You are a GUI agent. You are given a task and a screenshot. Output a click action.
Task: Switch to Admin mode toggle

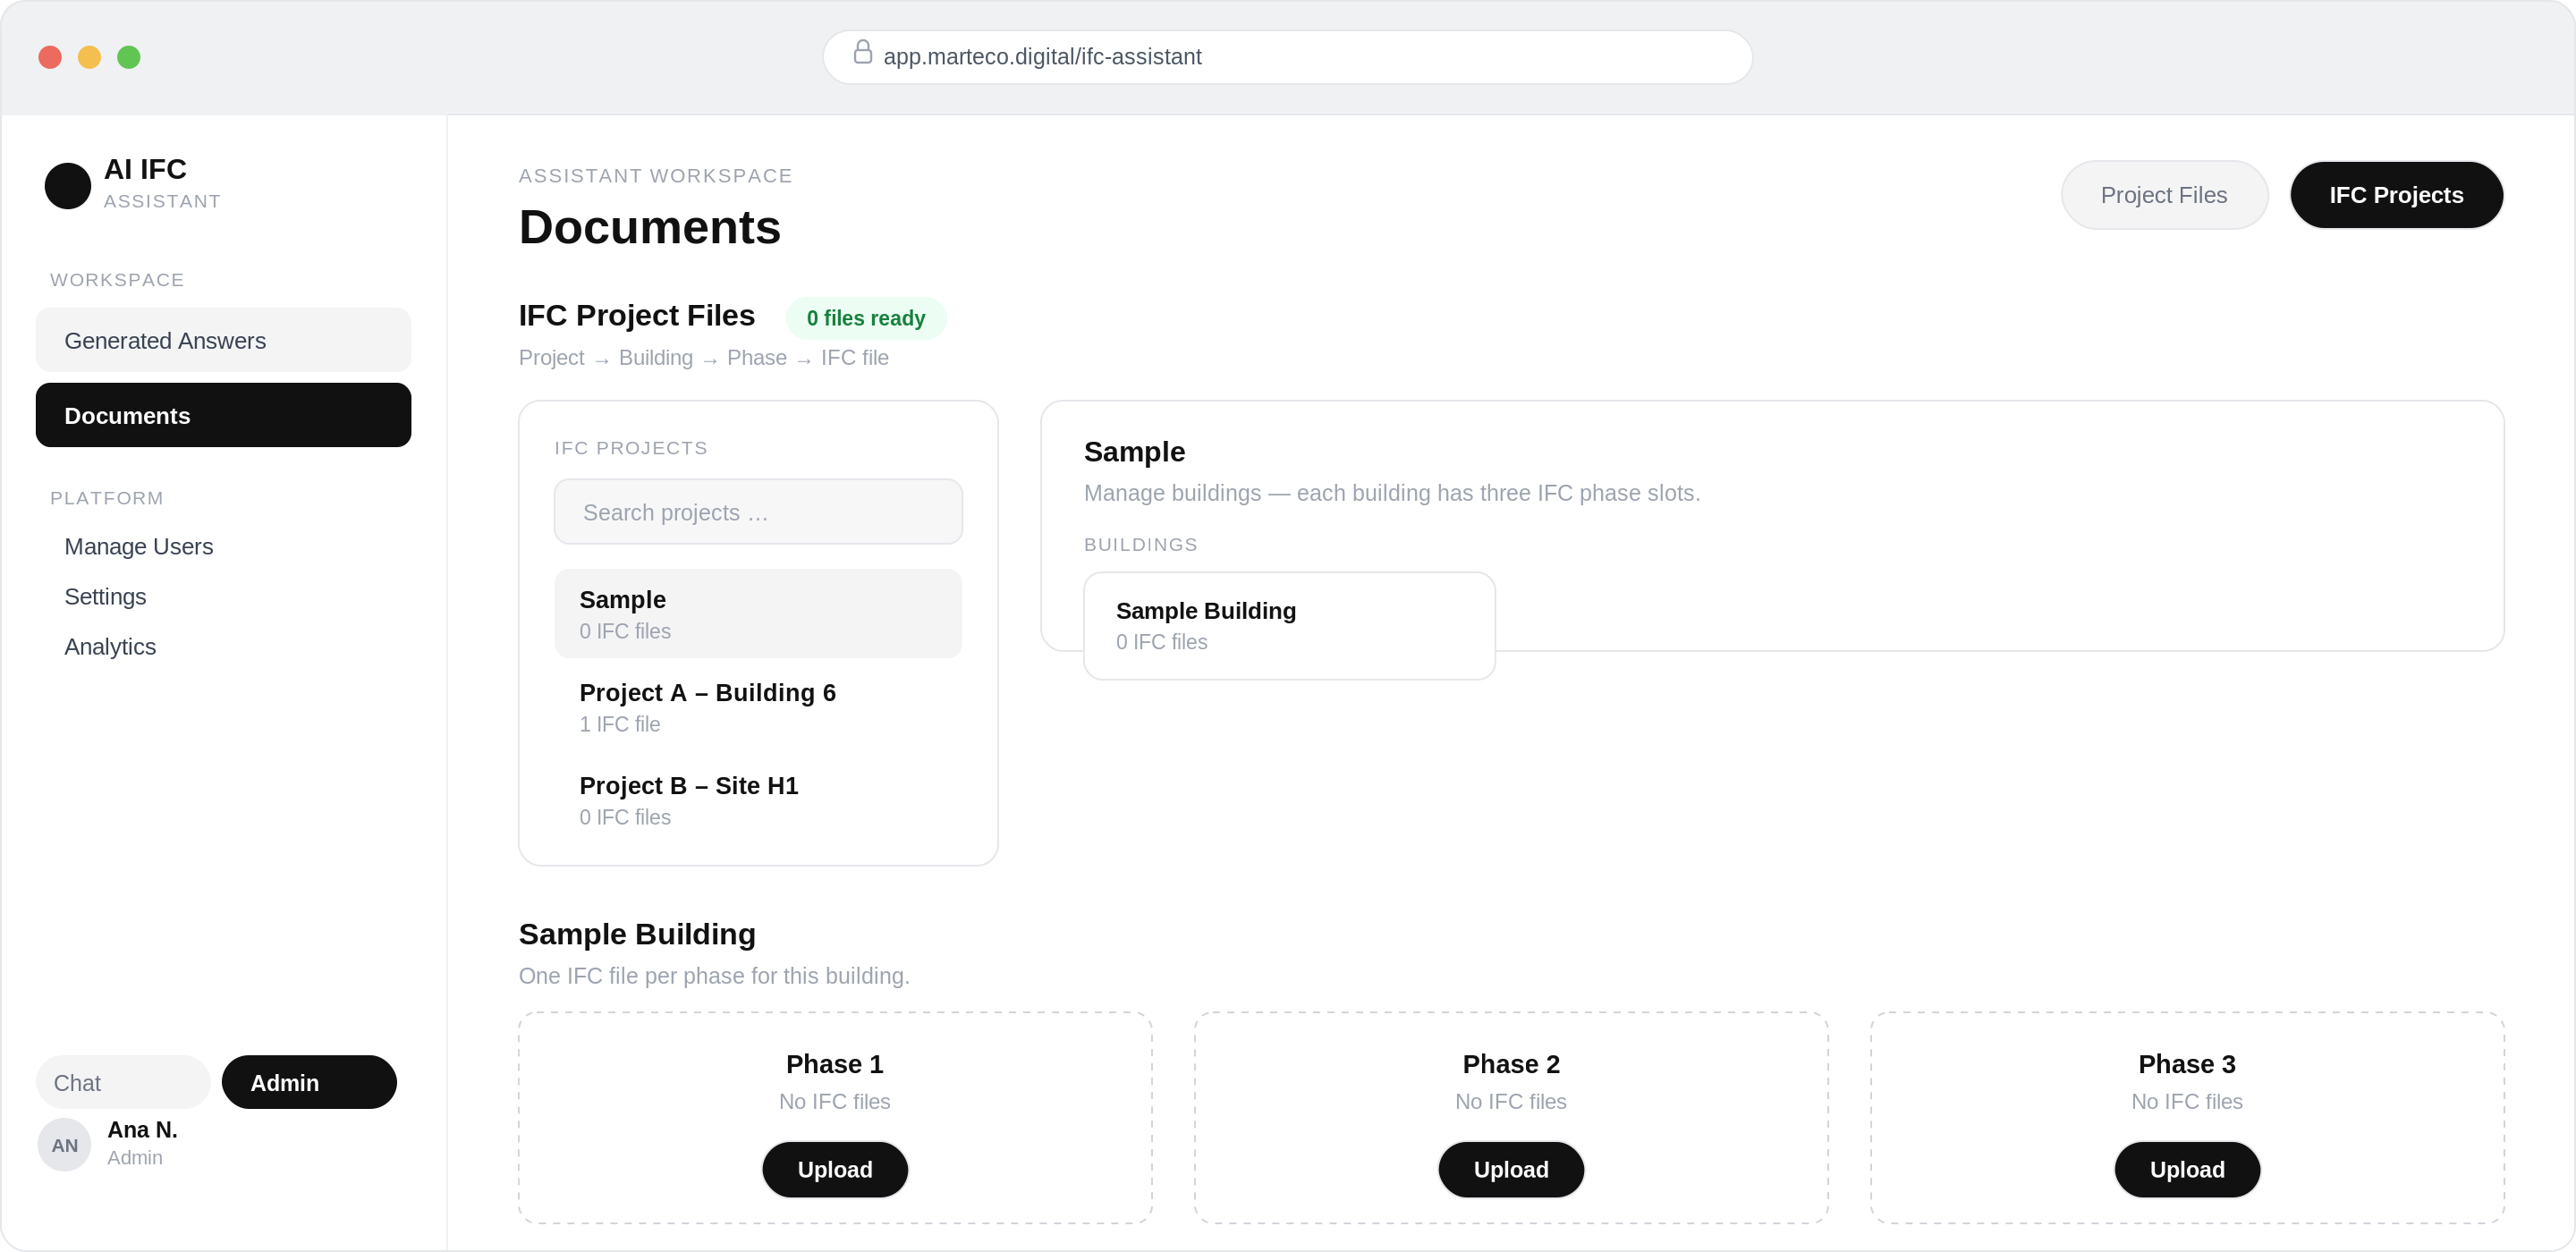click(309, 1082)
